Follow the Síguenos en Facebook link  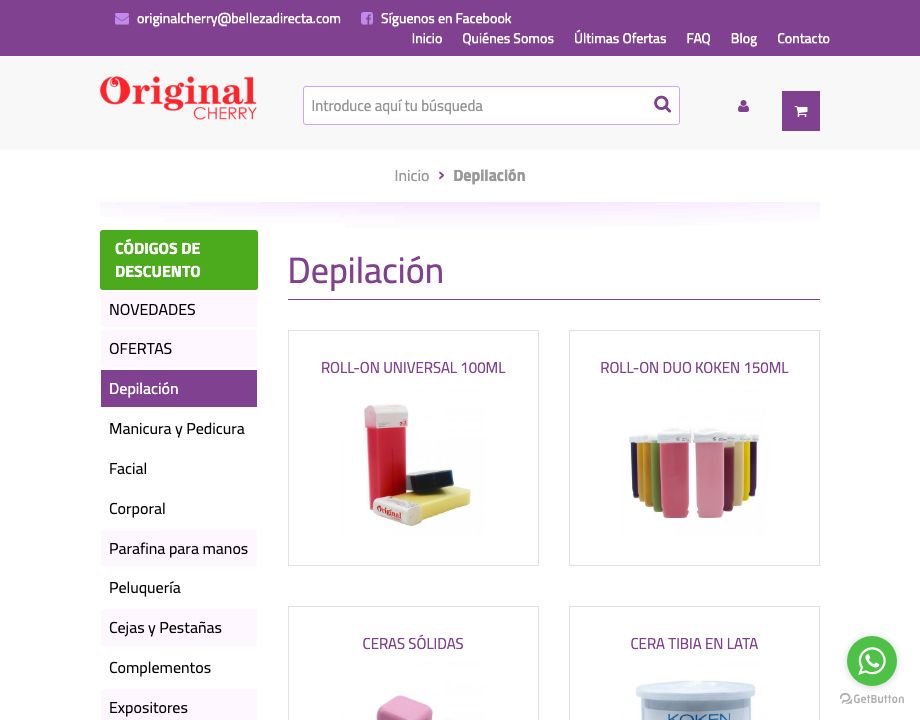coord(446,19)
